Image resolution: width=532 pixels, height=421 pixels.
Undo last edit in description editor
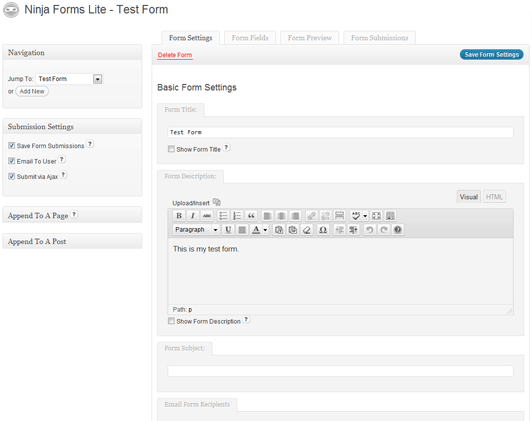click(369, 230)
